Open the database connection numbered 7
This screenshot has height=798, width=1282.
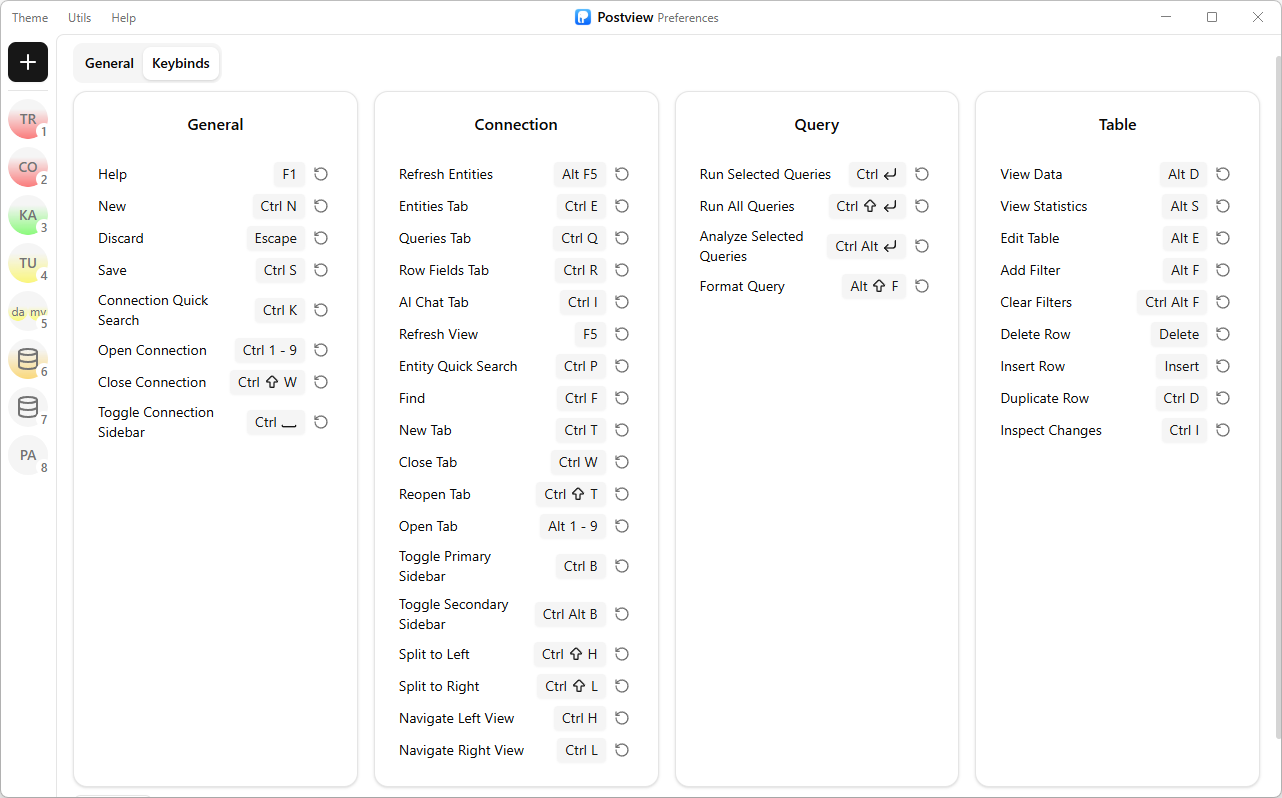(28, 407)
